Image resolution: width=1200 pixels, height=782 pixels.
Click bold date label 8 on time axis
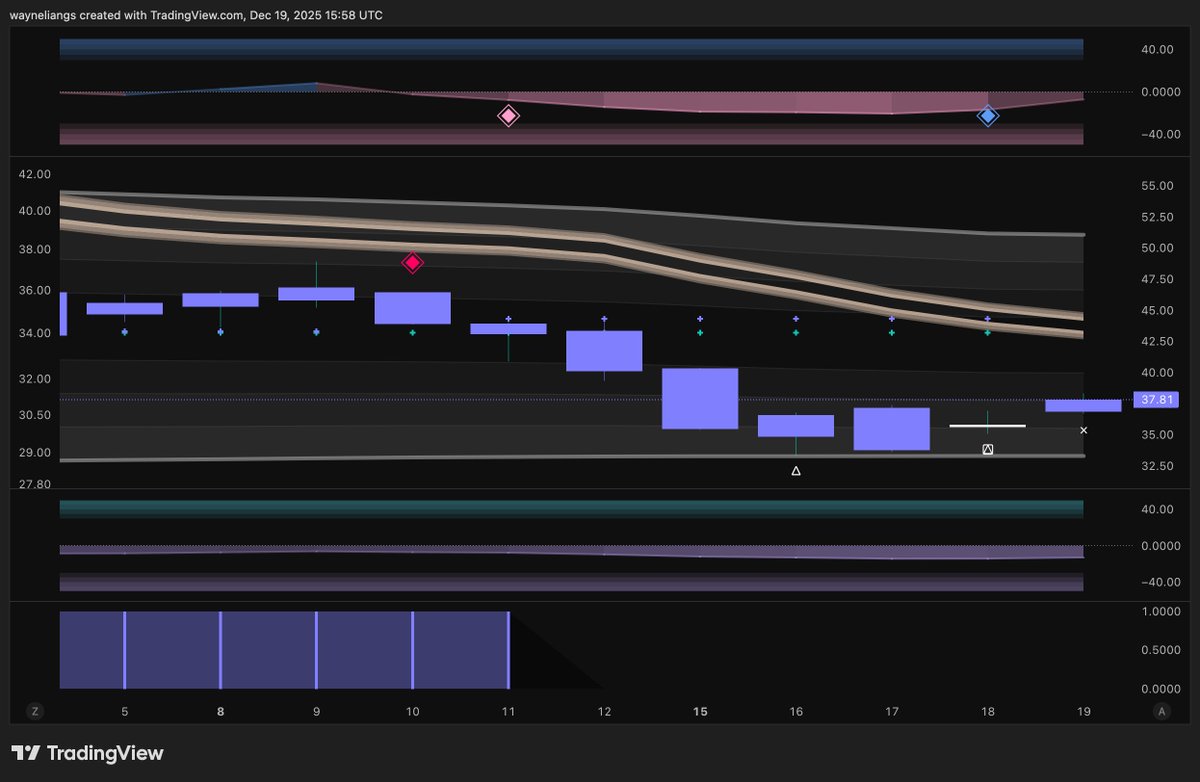click(x=220, y=712)
